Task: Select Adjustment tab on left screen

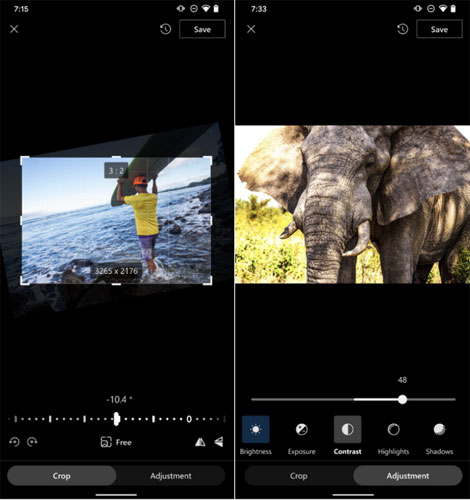Action: tap(171, 476)
